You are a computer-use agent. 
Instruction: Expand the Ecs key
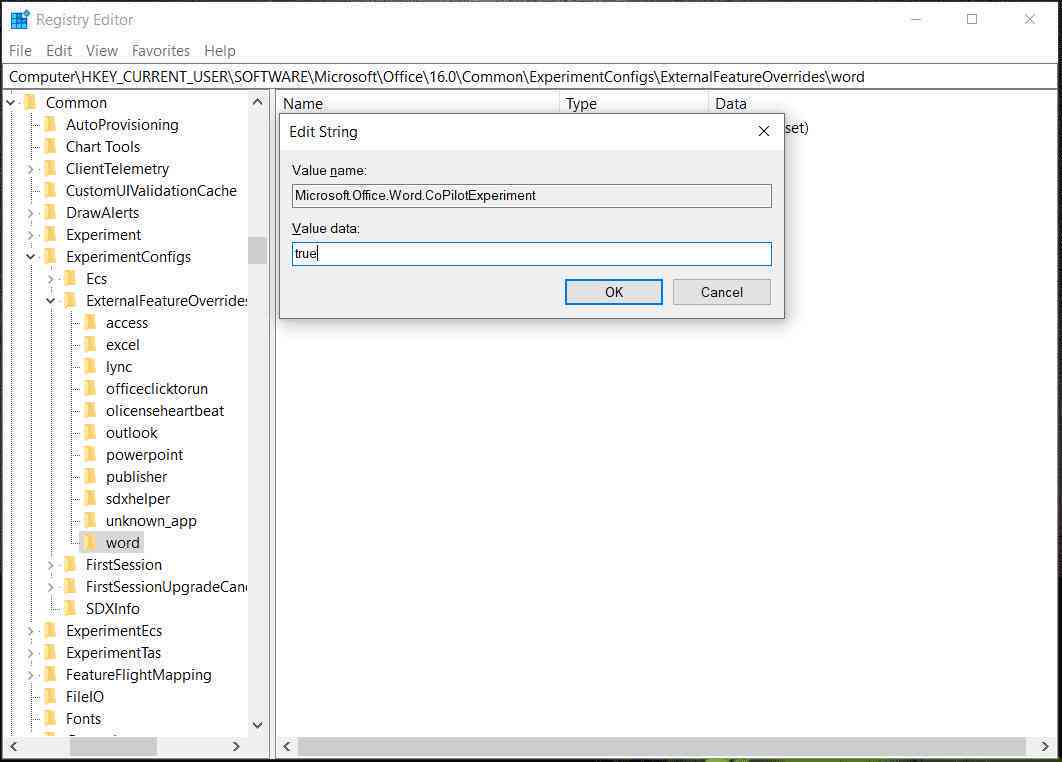pos(51,279)
